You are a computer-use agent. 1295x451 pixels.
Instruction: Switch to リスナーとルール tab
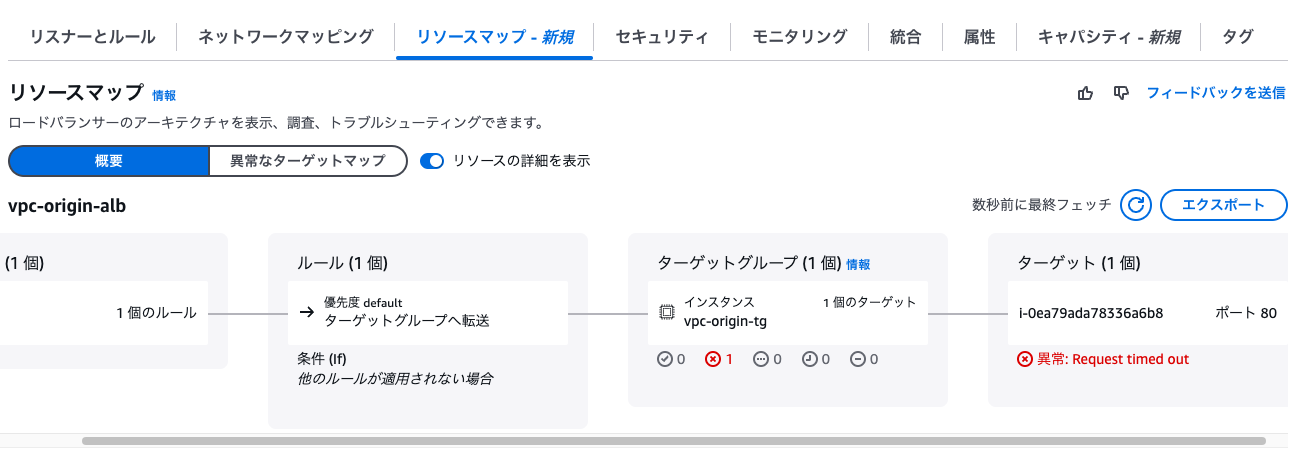(x=93, y=37)
